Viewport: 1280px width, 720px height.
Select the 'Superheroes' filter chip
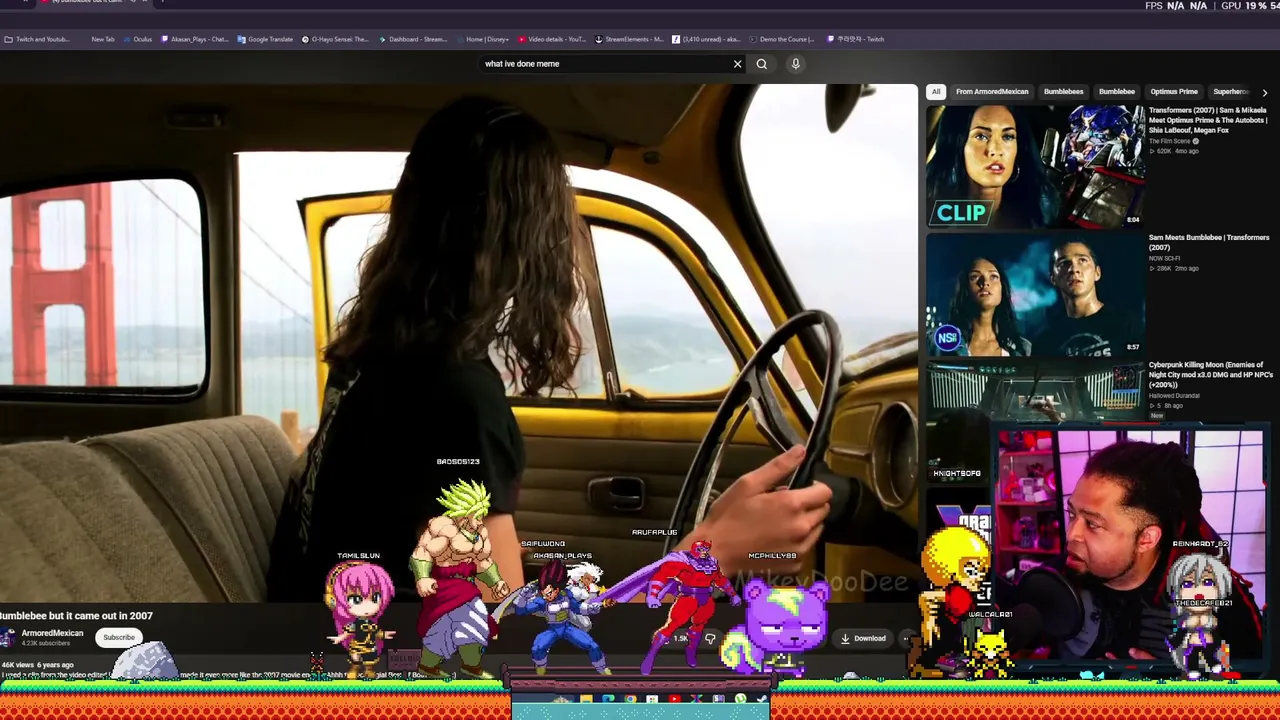tap(1231, 92)
